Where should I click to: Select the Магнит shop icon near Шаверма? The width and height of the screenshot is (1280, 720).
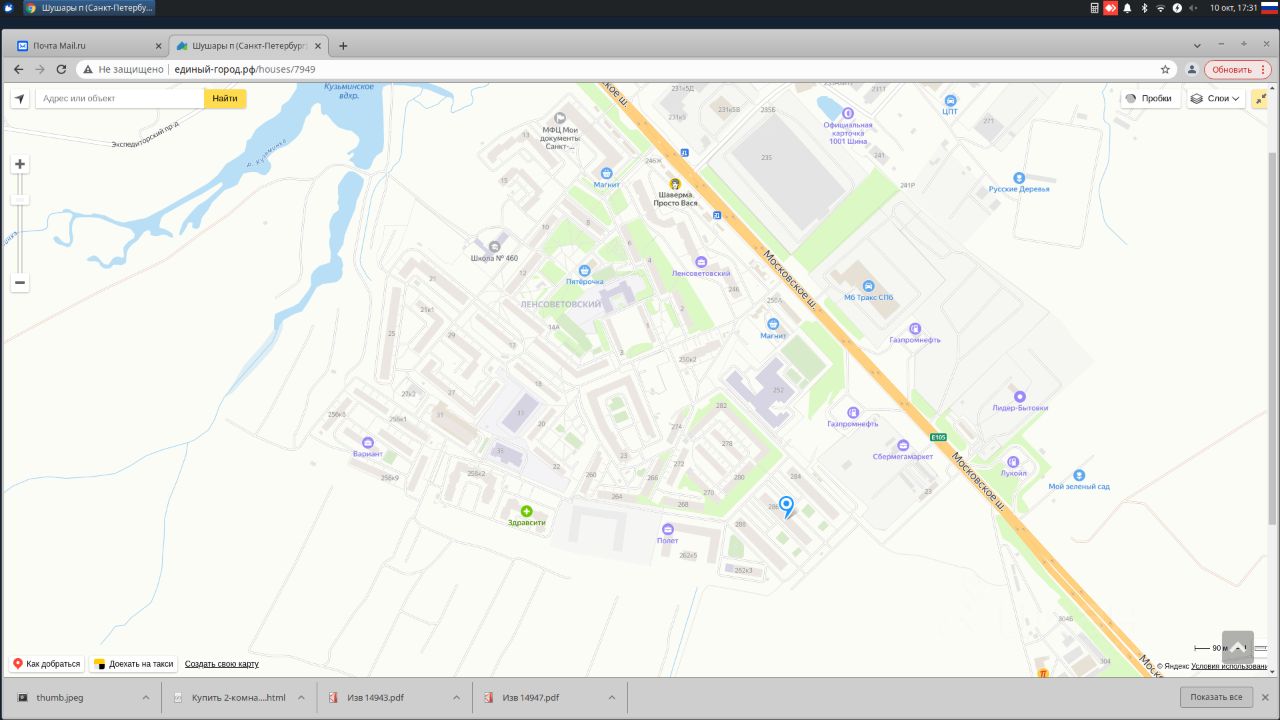coord(606,173)
